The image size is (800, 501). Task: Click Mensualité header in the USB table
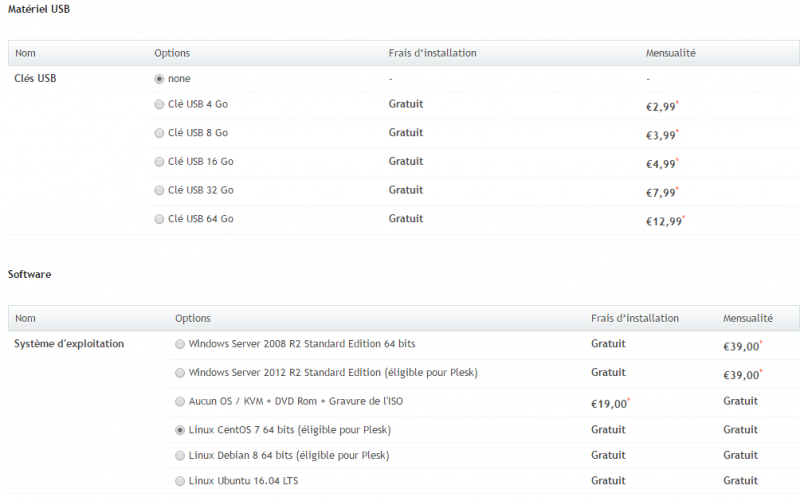coord(670,53)
